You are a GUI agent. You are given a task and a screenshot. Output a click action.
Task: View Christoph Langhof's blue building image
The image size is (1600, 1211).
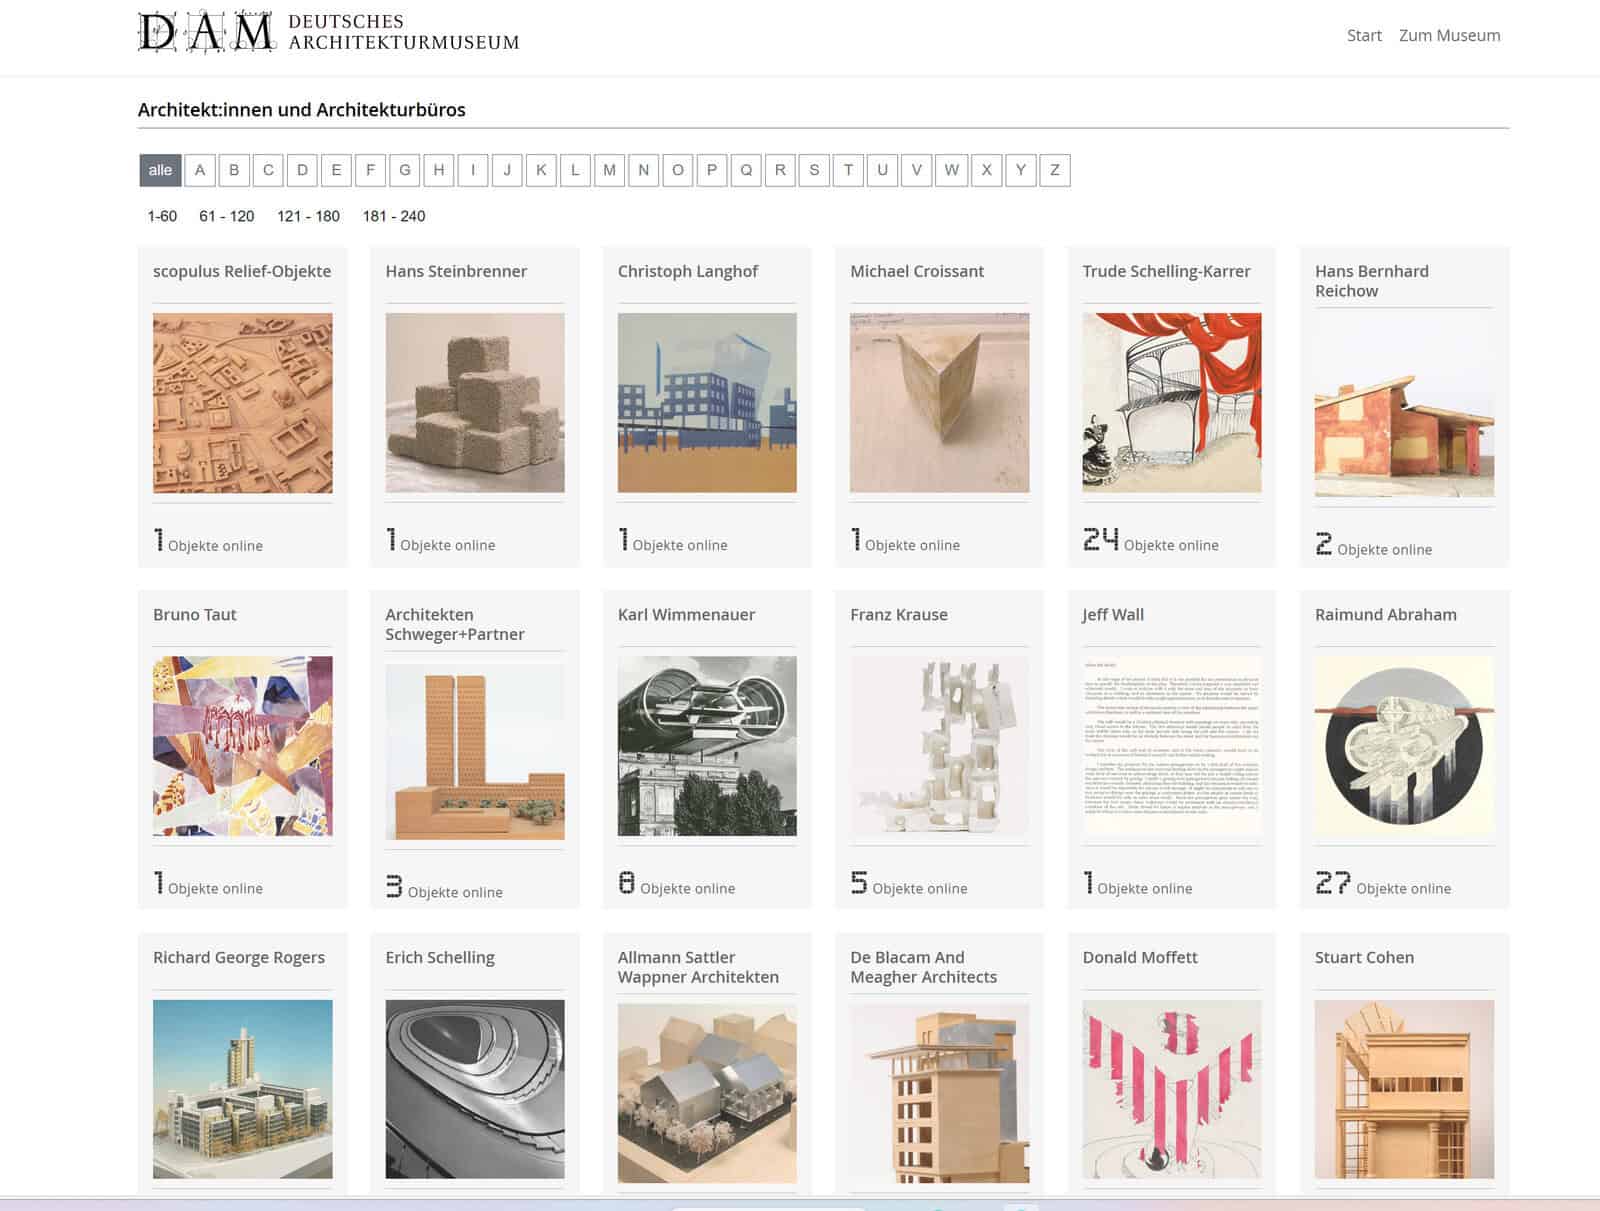(707, 403)
